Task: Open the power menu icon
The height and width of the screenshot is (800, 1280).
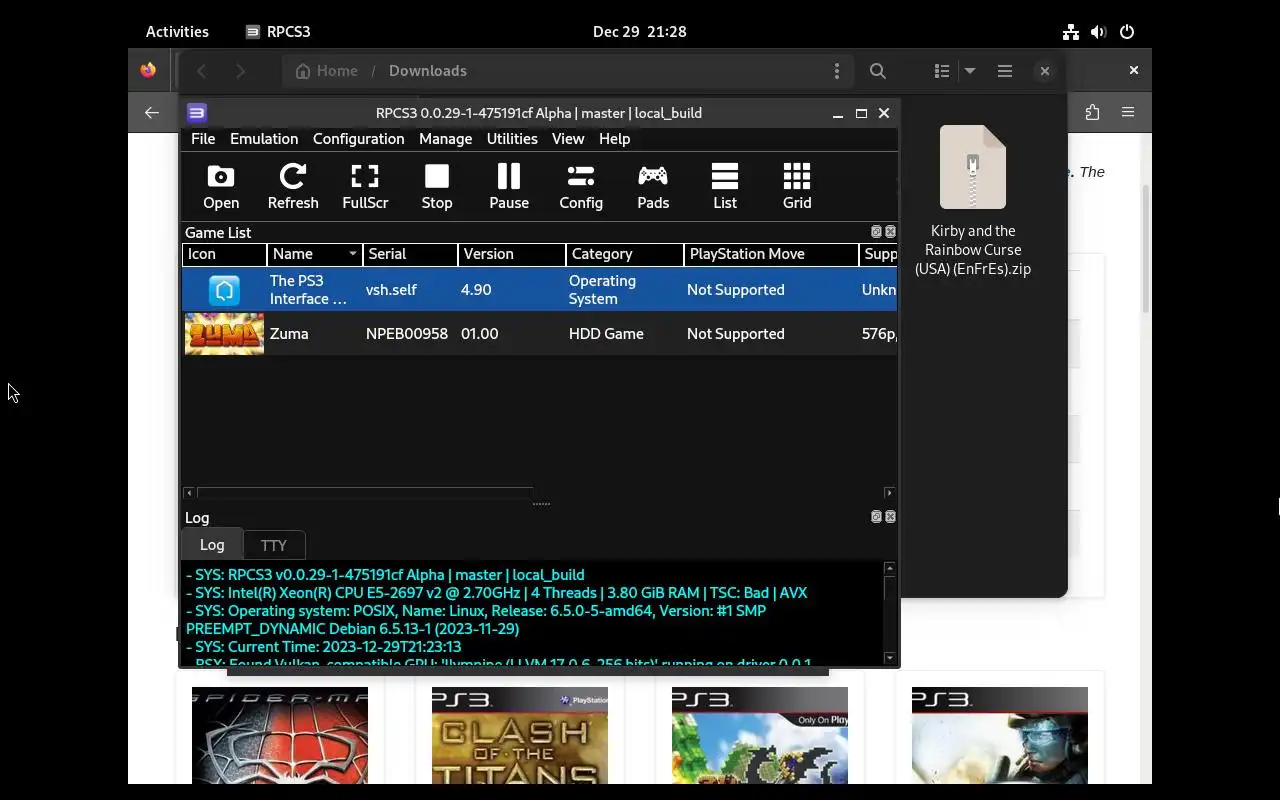Action: (x=1127, y=32)
